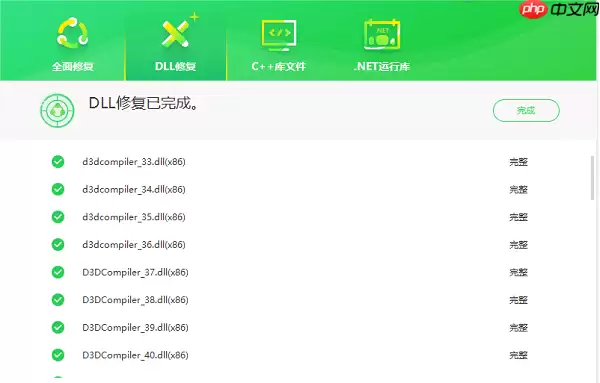Select the D3DCompiler_38.dll(x86) file name
The height and width of the screenshot is (383, 600).
tap(135, 300)
